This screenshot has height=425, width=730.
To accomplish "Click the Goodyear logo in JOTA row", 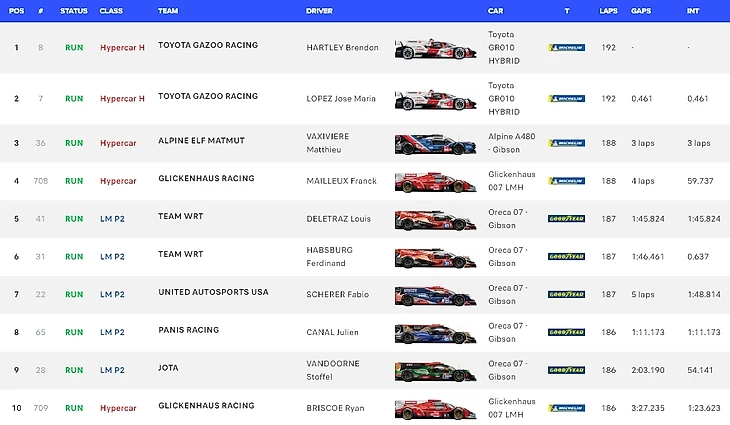I will [x=567, y=370].
